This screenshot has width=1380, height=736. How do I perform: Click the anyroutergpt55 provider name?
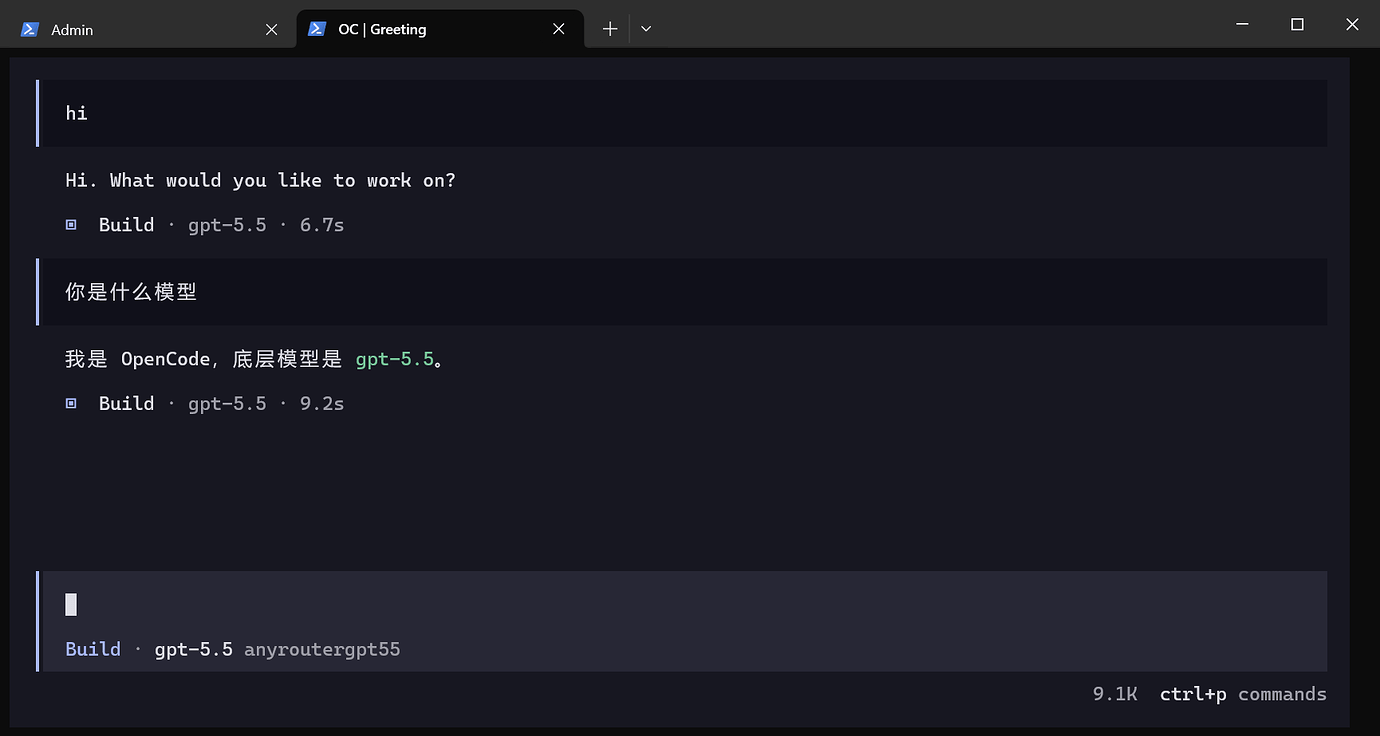tap(322, 649)
